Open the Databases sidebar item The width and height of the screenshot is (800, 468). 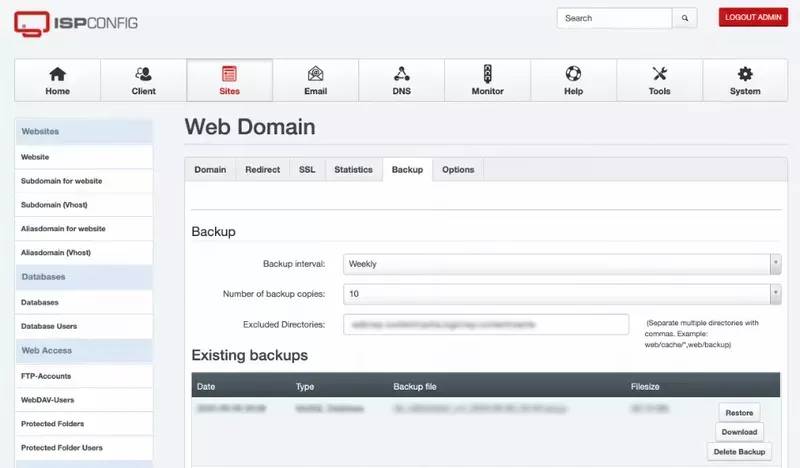point(84,302)
